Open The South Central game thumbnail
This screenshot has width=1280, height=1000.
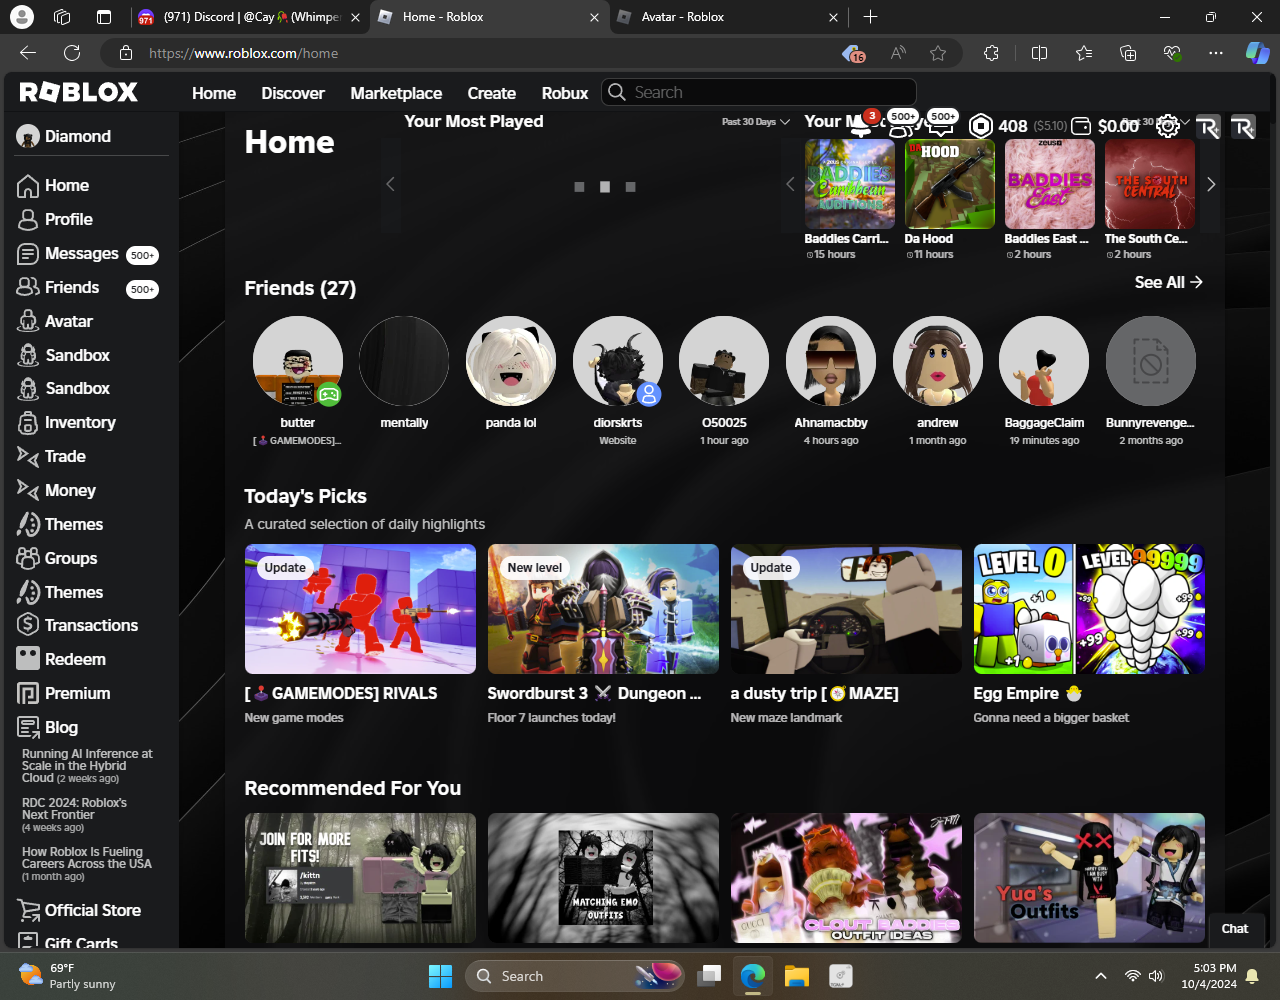coord(1150,184)
